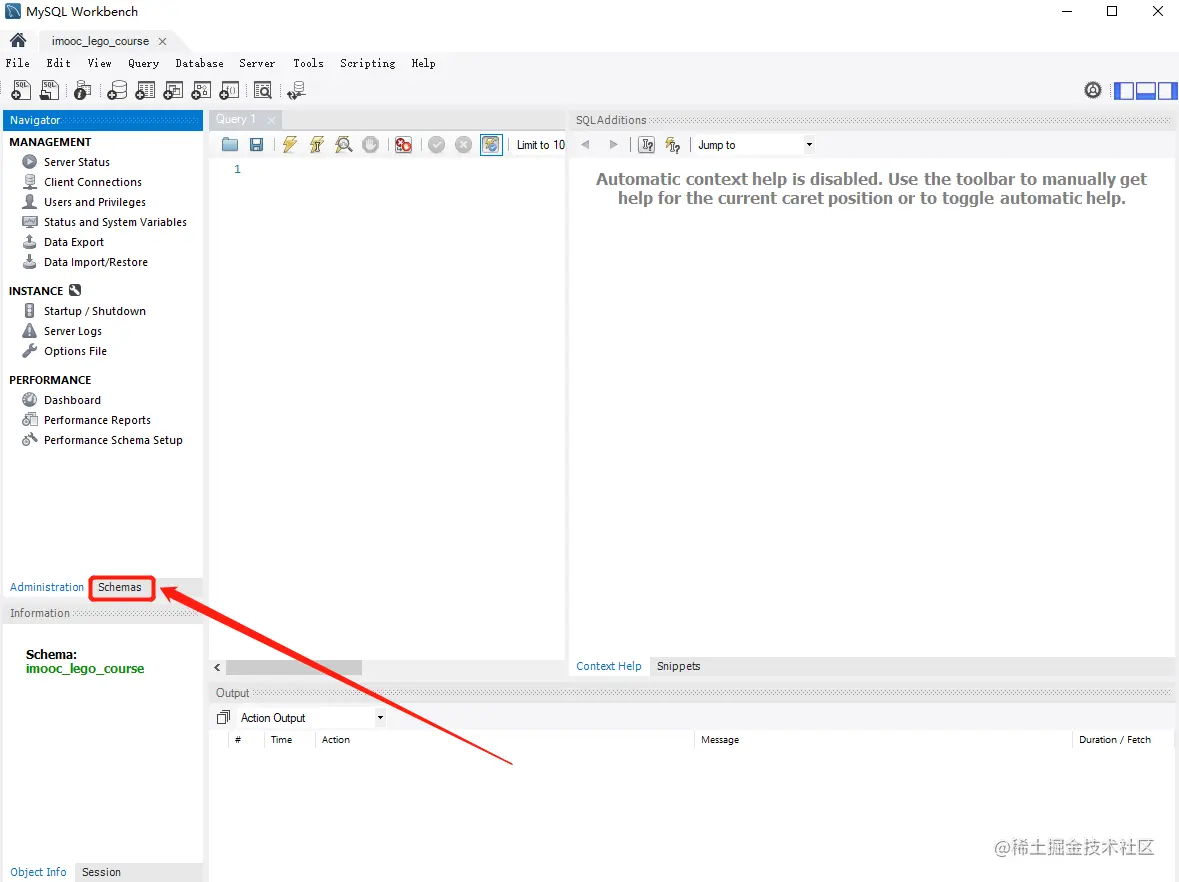1179x882 pixels.
Task: Open the performance Dashboard
Action: point(72,400)
